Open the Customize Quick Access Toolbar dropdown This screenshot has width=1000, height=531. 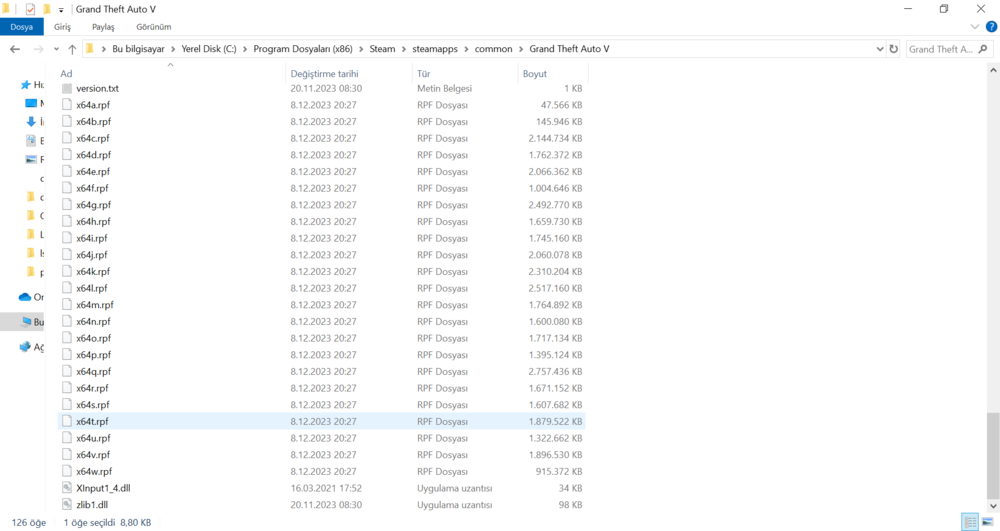(61, 10)
